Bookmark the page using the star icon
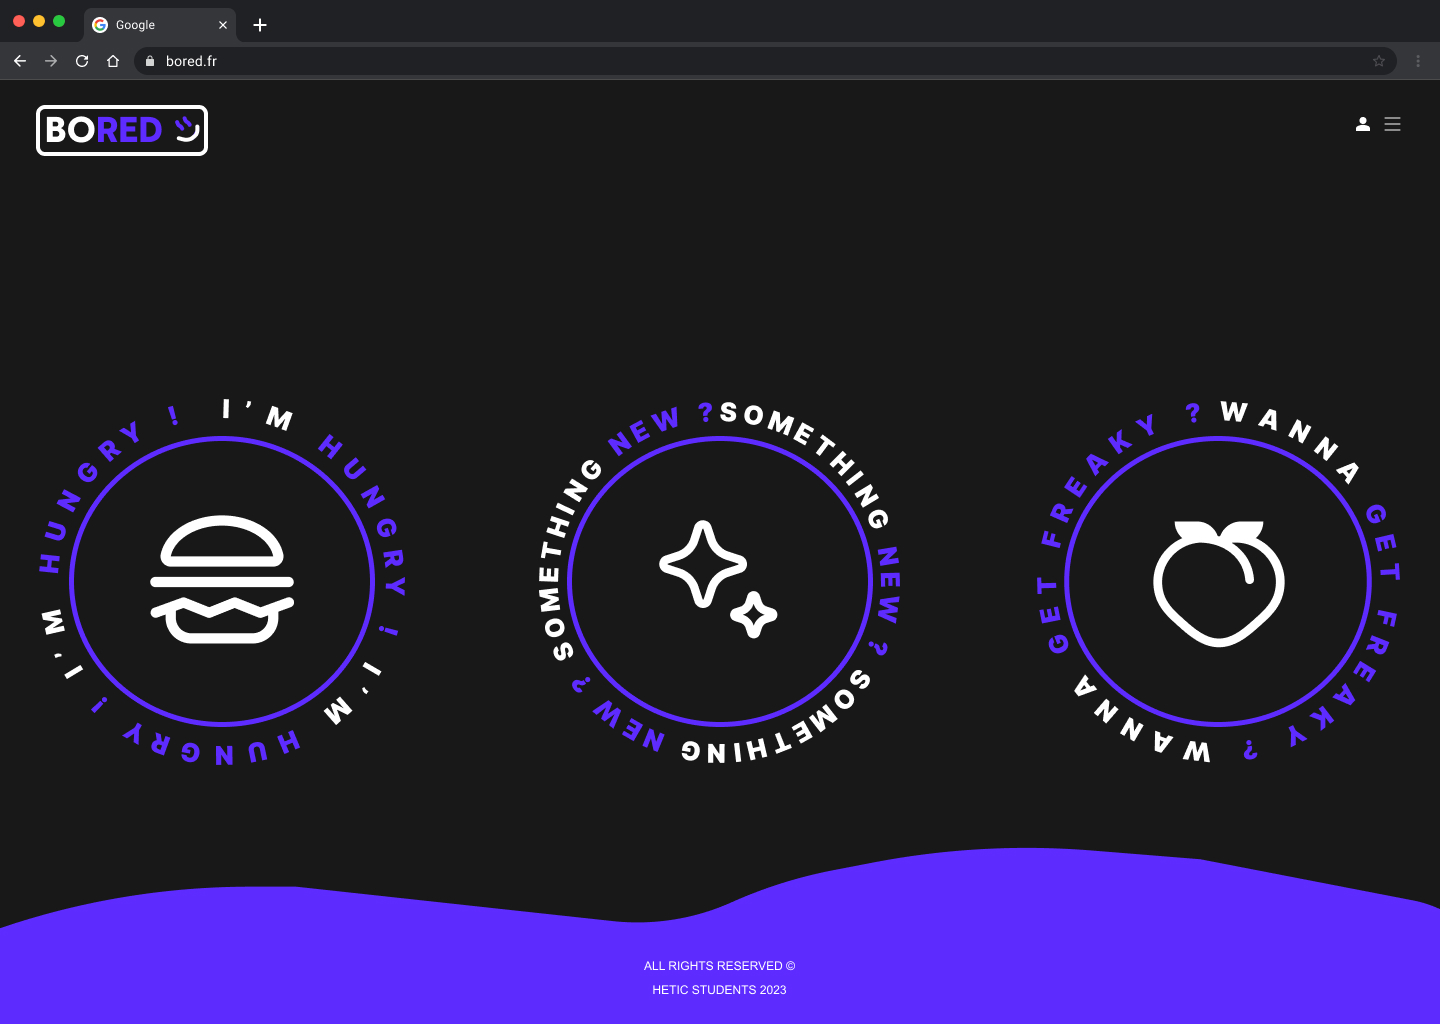This screenshot has height=1024, width=1440. tap(1379, 61)
